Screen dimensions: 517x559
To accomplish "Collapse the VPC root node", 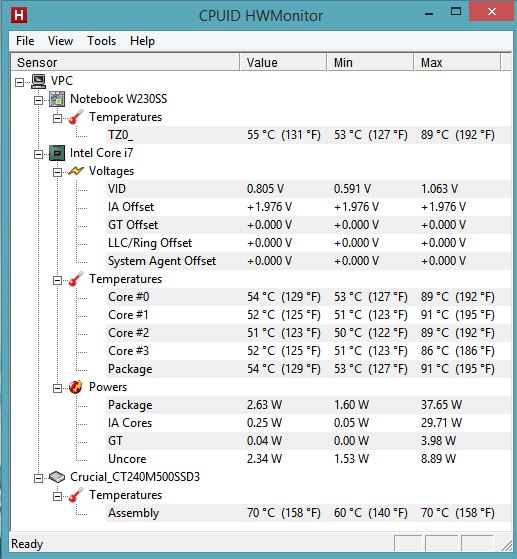I will [20, 82].
